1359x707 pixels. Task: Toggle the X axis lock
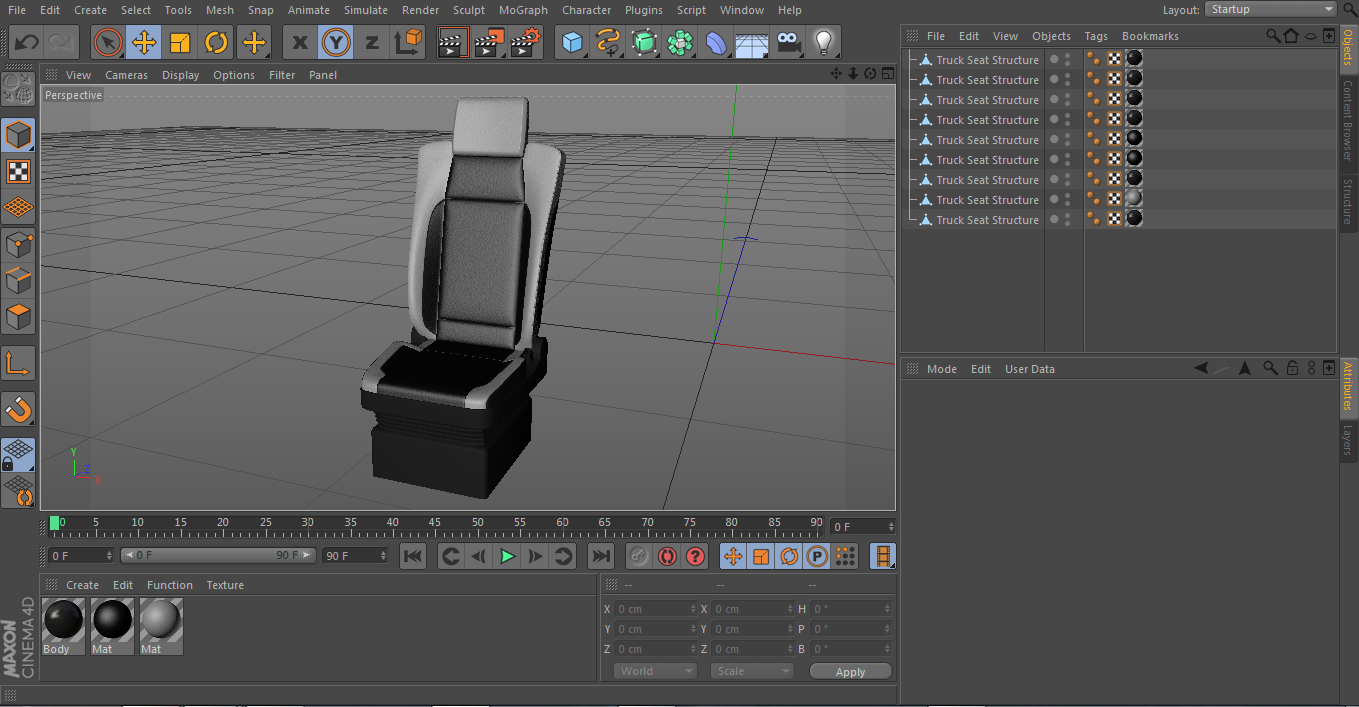(299, 43)
